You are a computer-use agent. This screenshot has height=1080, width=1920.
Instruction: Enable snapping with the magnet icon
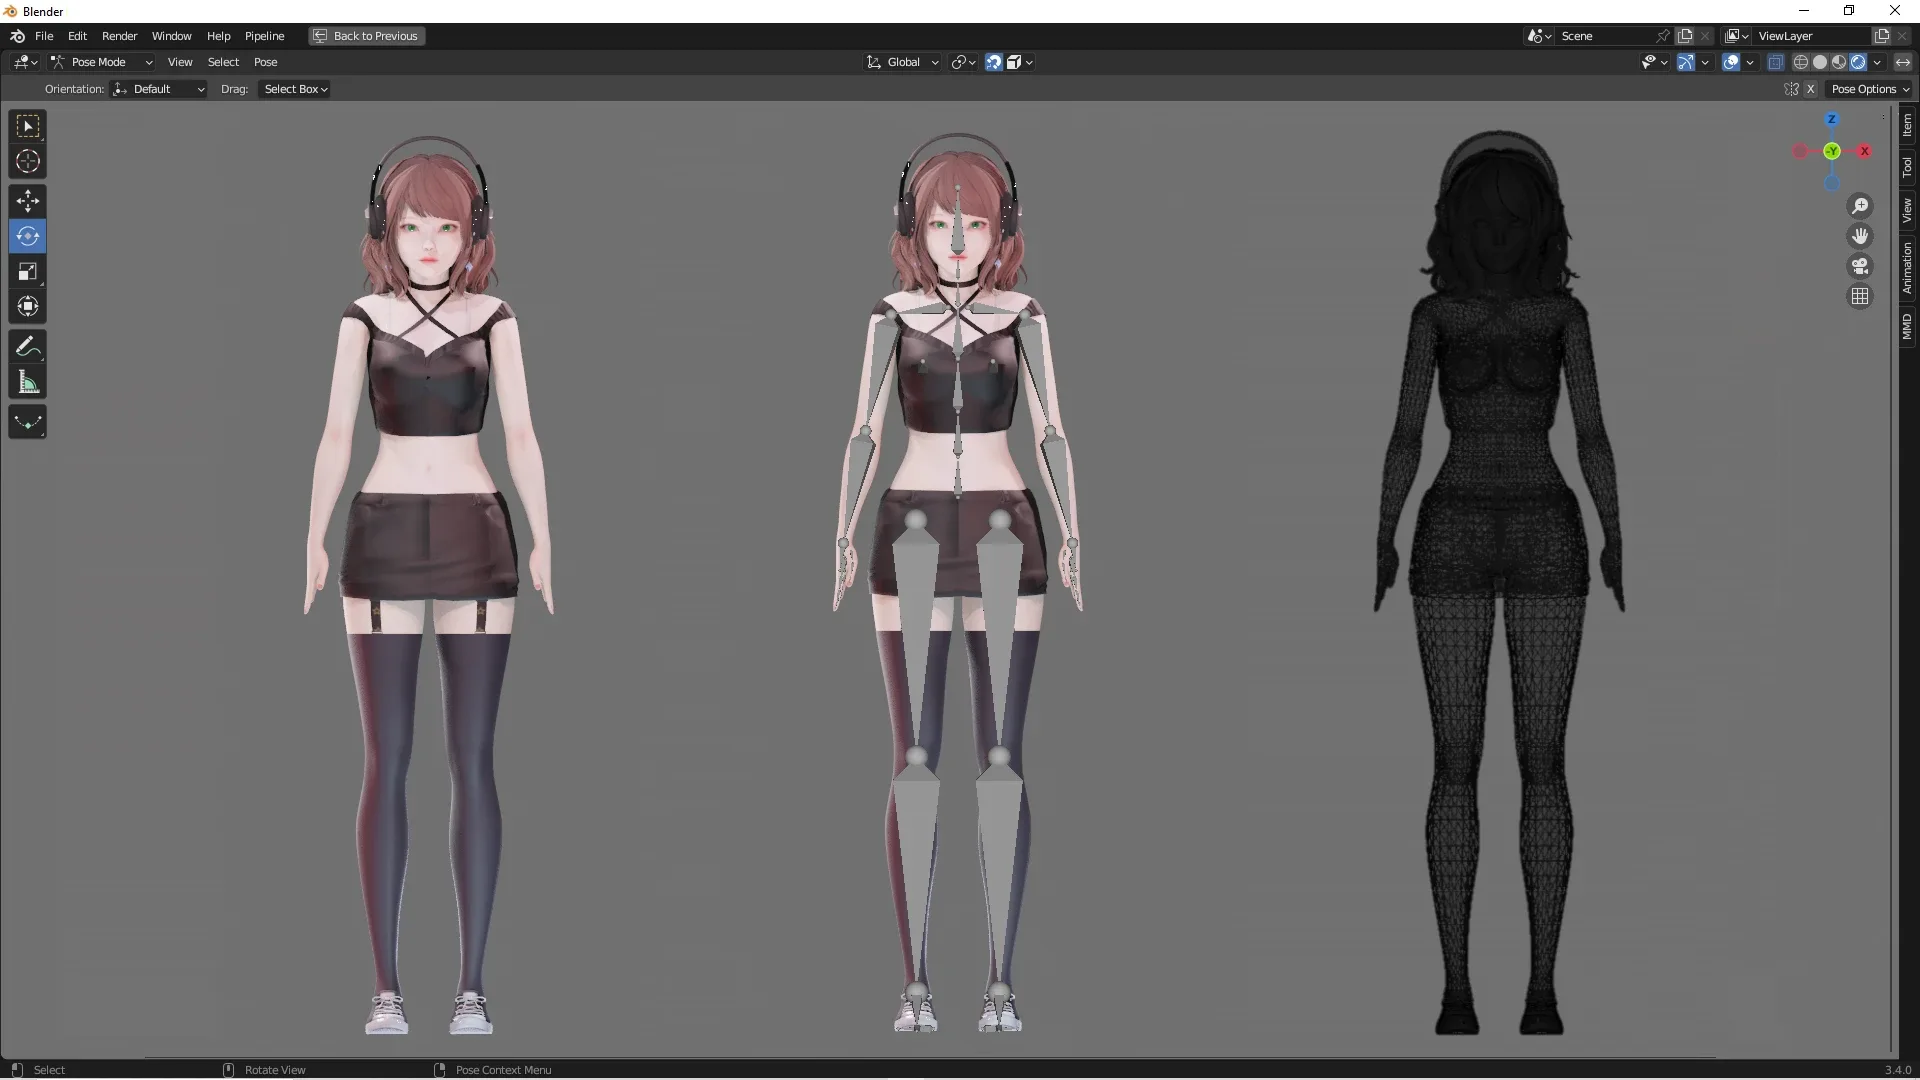coord(993,61)
